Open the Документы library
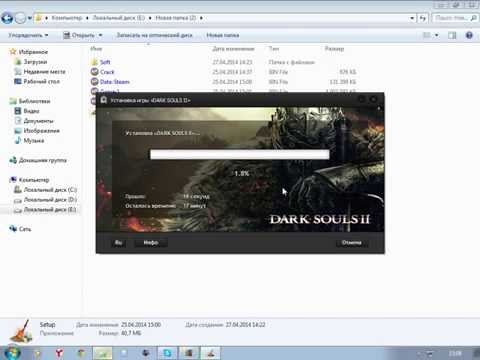 coord(38,121)
